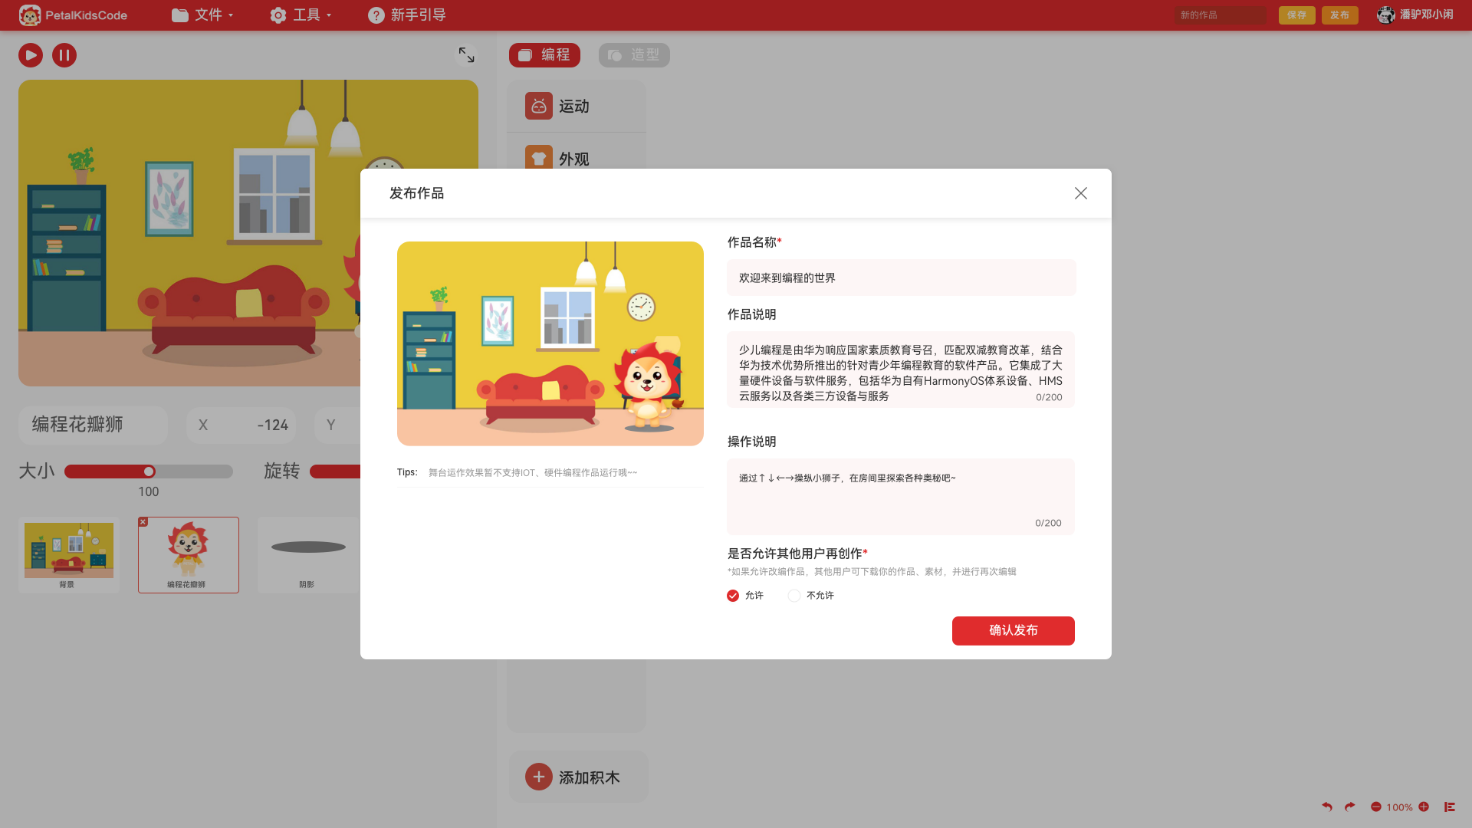Image resolution: width=1472 pixels, height=828 pixels.
Task: Save the project with 保存
Action: 1297,15
